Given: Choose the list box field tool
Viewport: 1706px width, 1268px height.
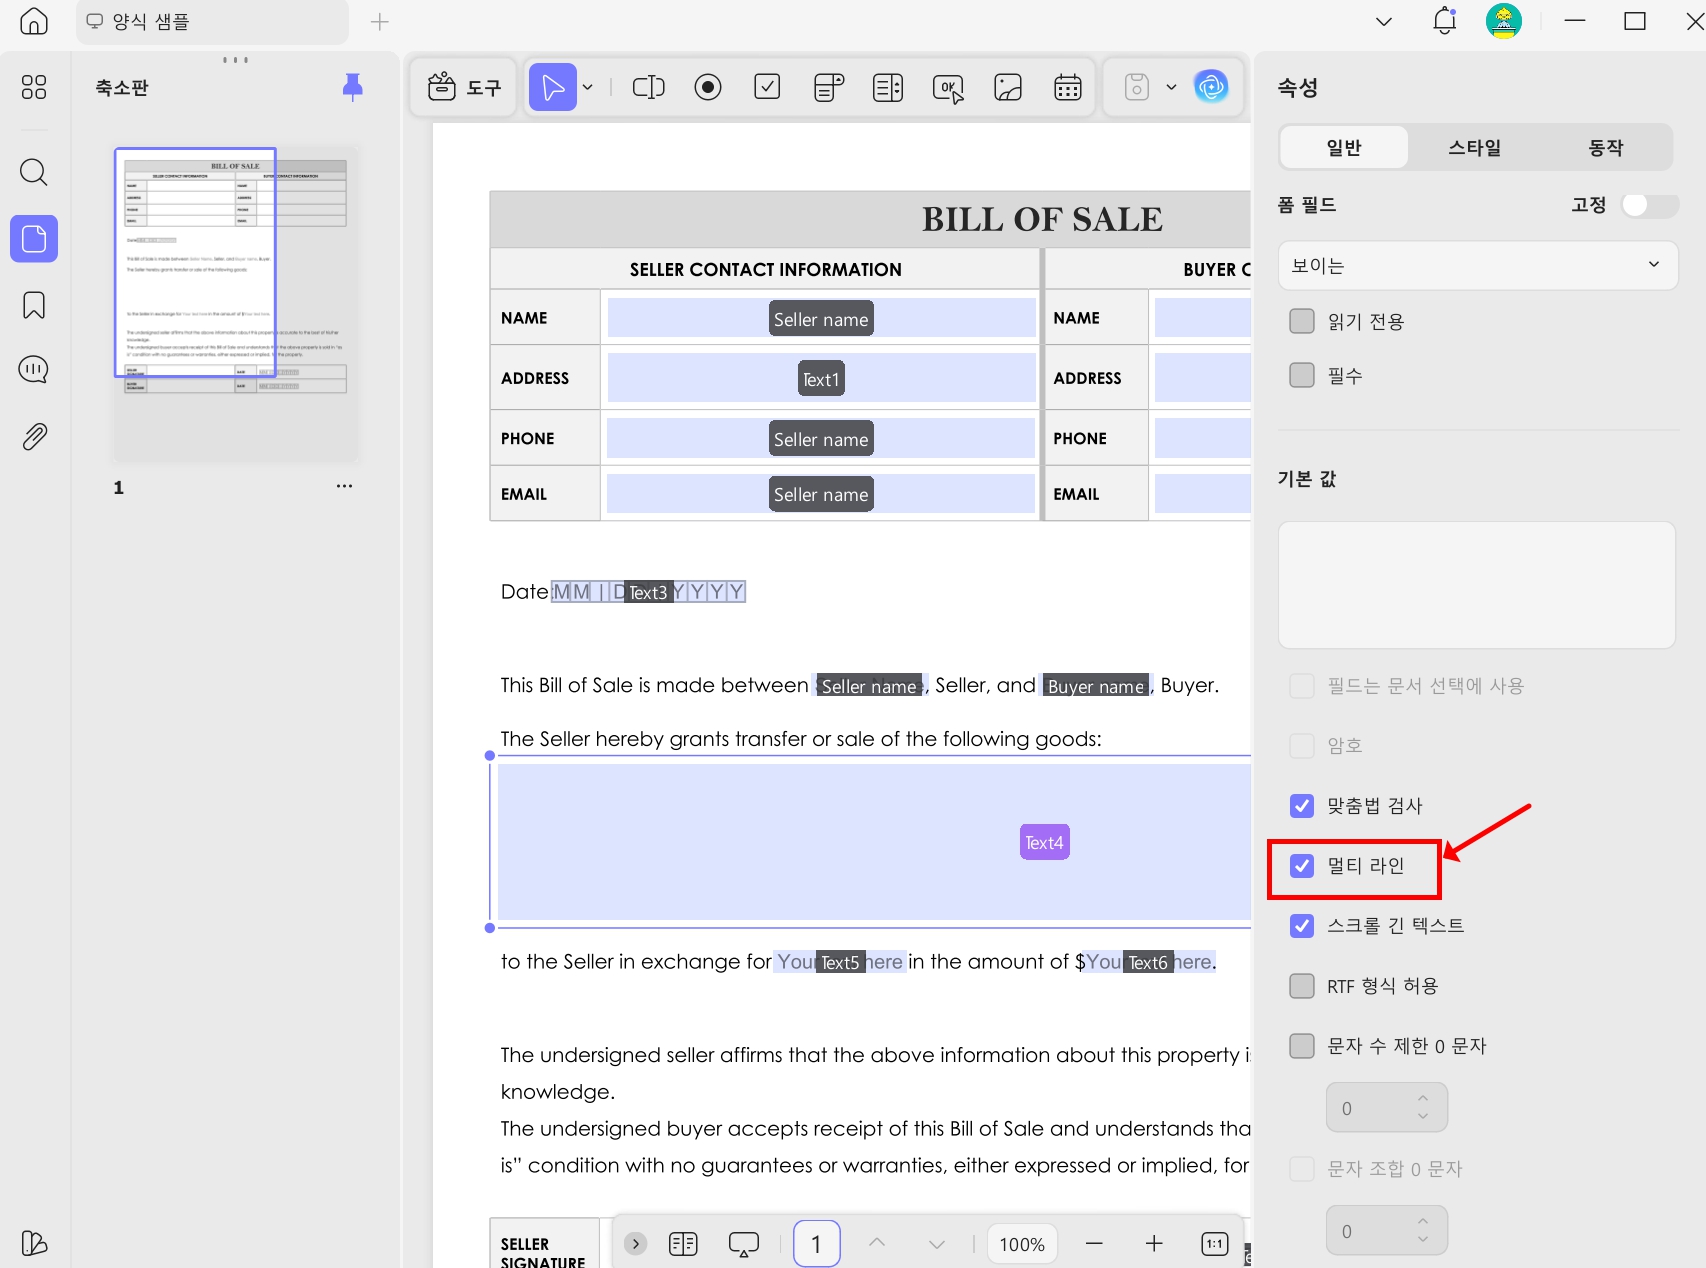Looking at the screenshot, I should [888, 87].
